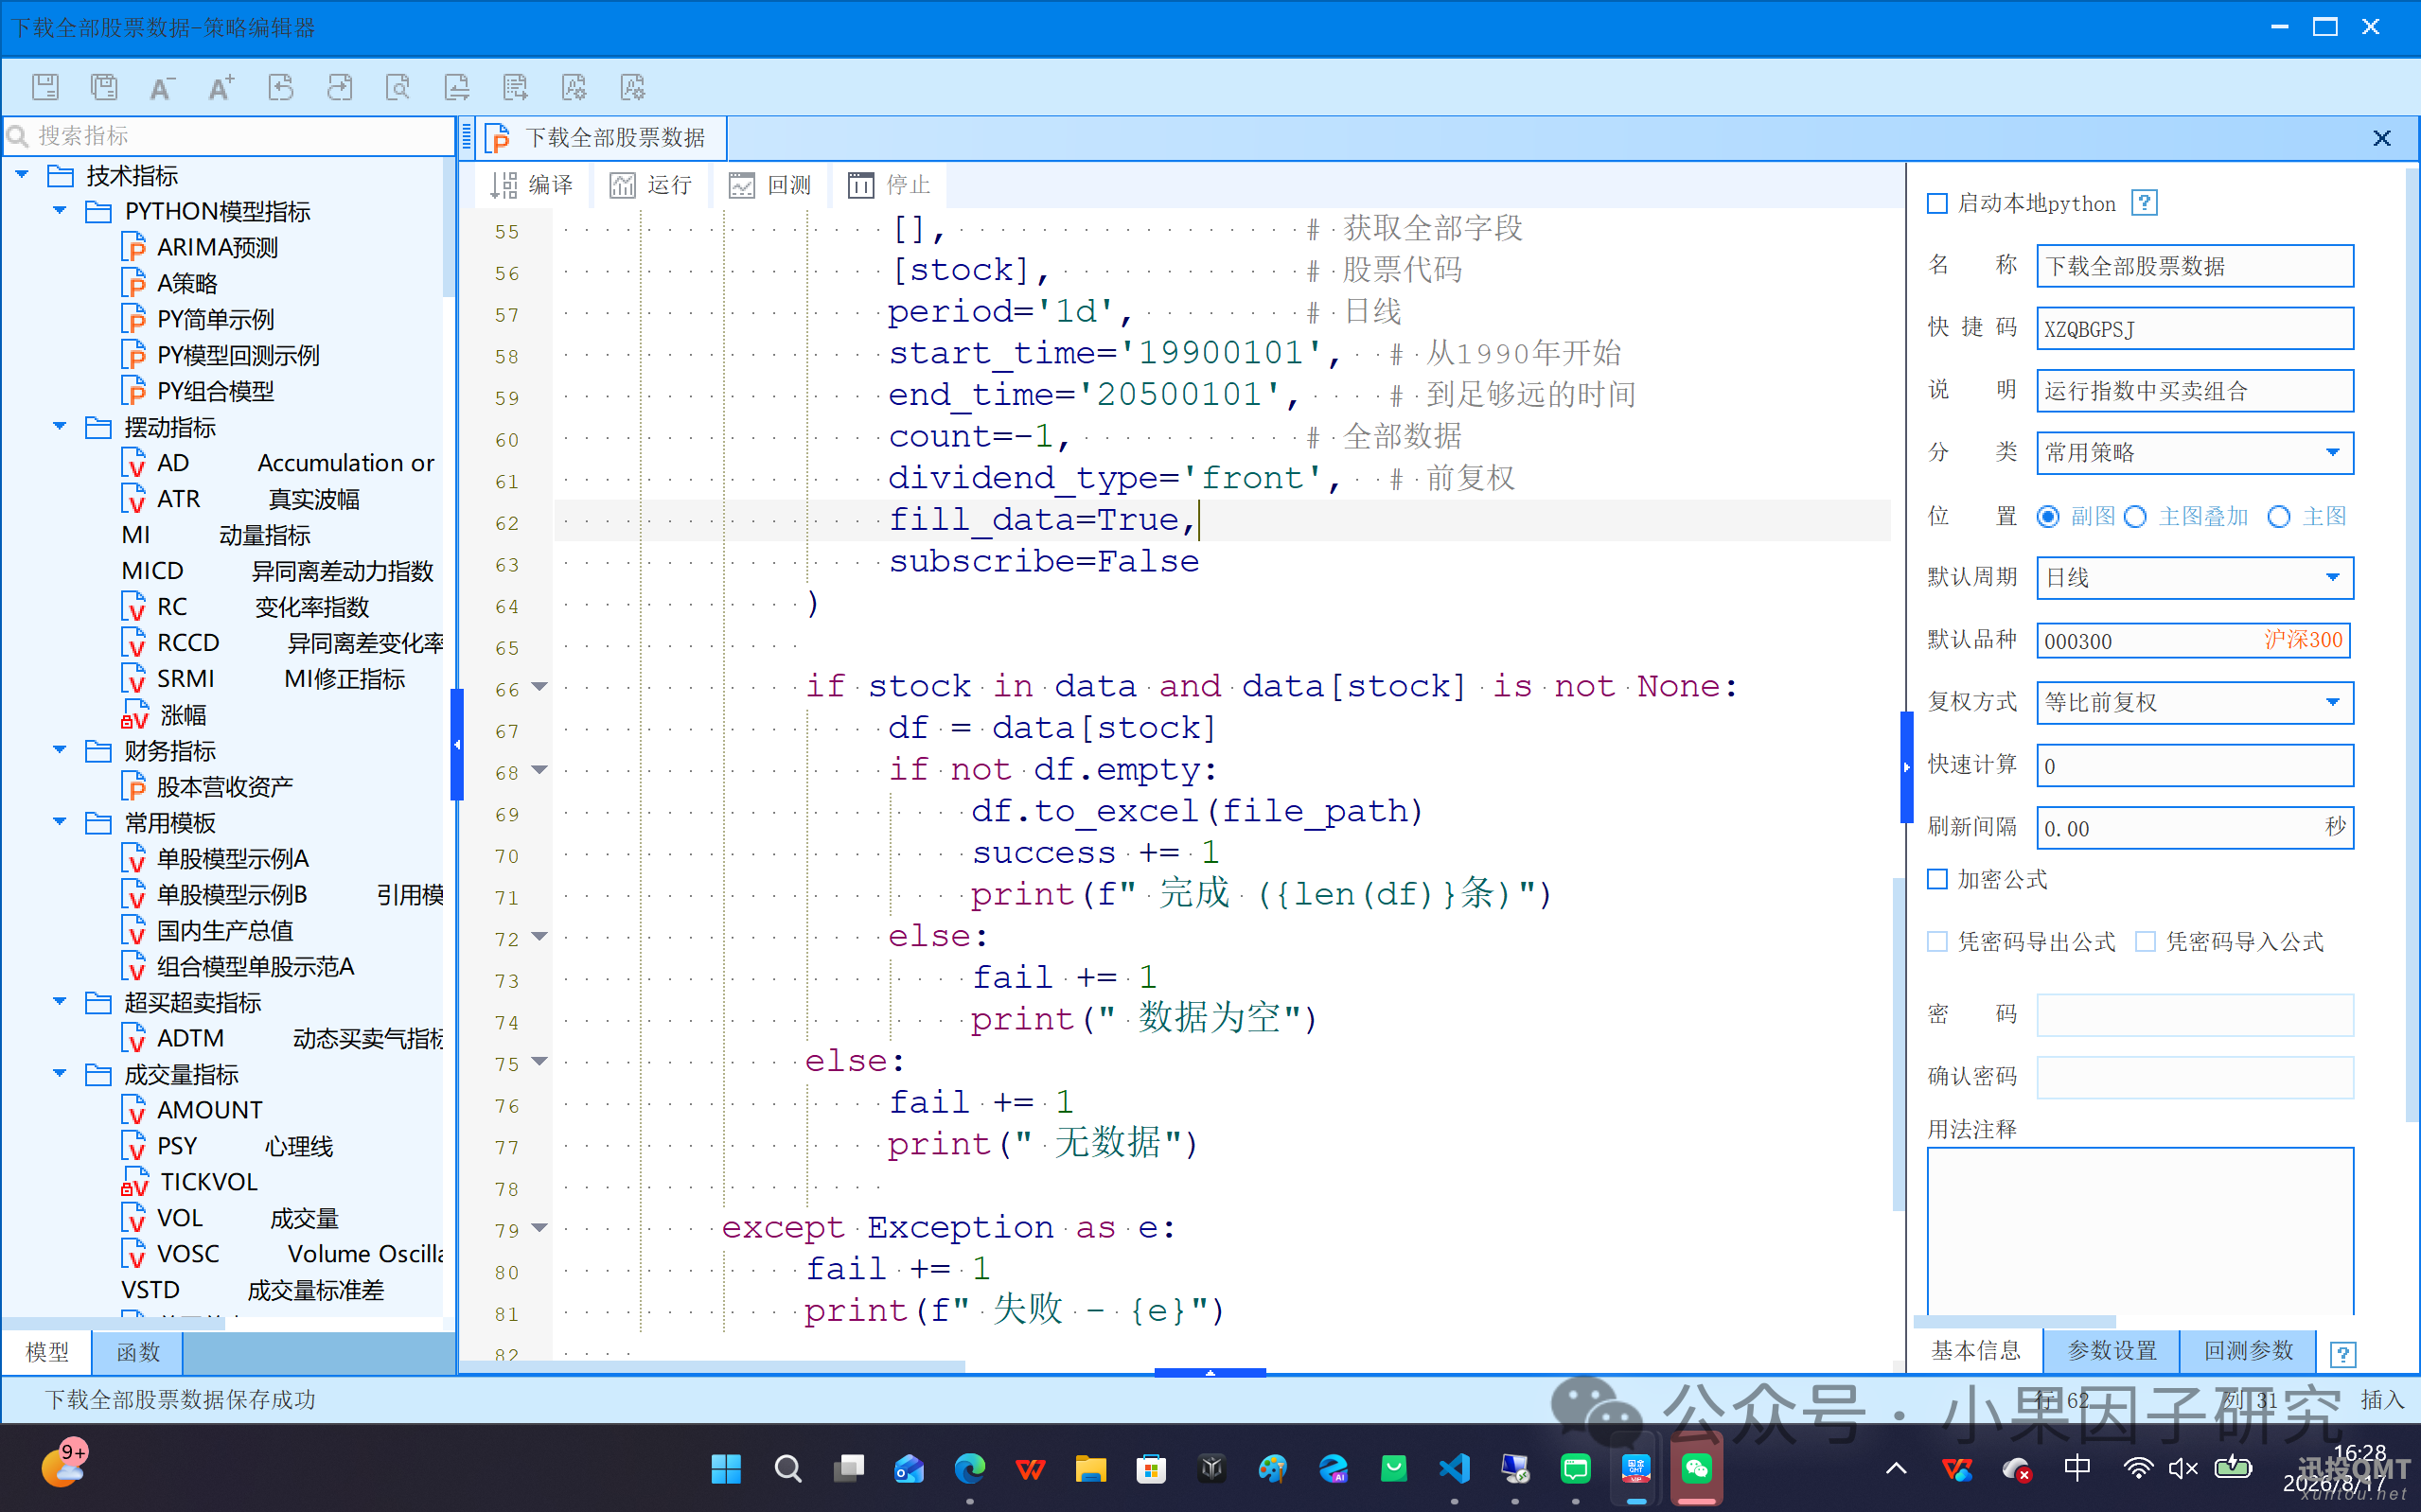This screenshot has width=2421, height=1512.
Task: Open File Explorer from the taskbar
Action: (x=1090, y=1468)
